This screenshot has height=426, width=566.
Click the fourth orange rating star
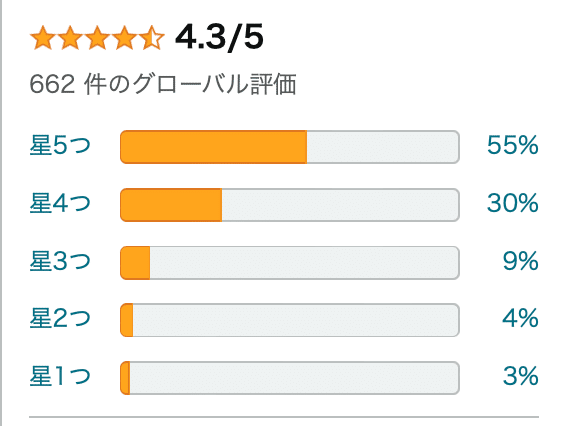pos(125,37)
